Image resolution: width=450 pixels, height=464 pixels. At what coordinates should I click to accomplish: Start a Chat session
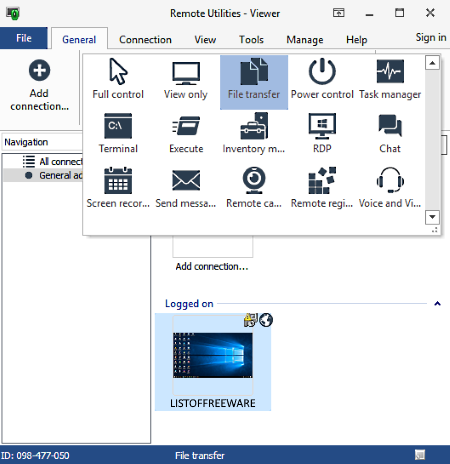(x=390, y=134)
